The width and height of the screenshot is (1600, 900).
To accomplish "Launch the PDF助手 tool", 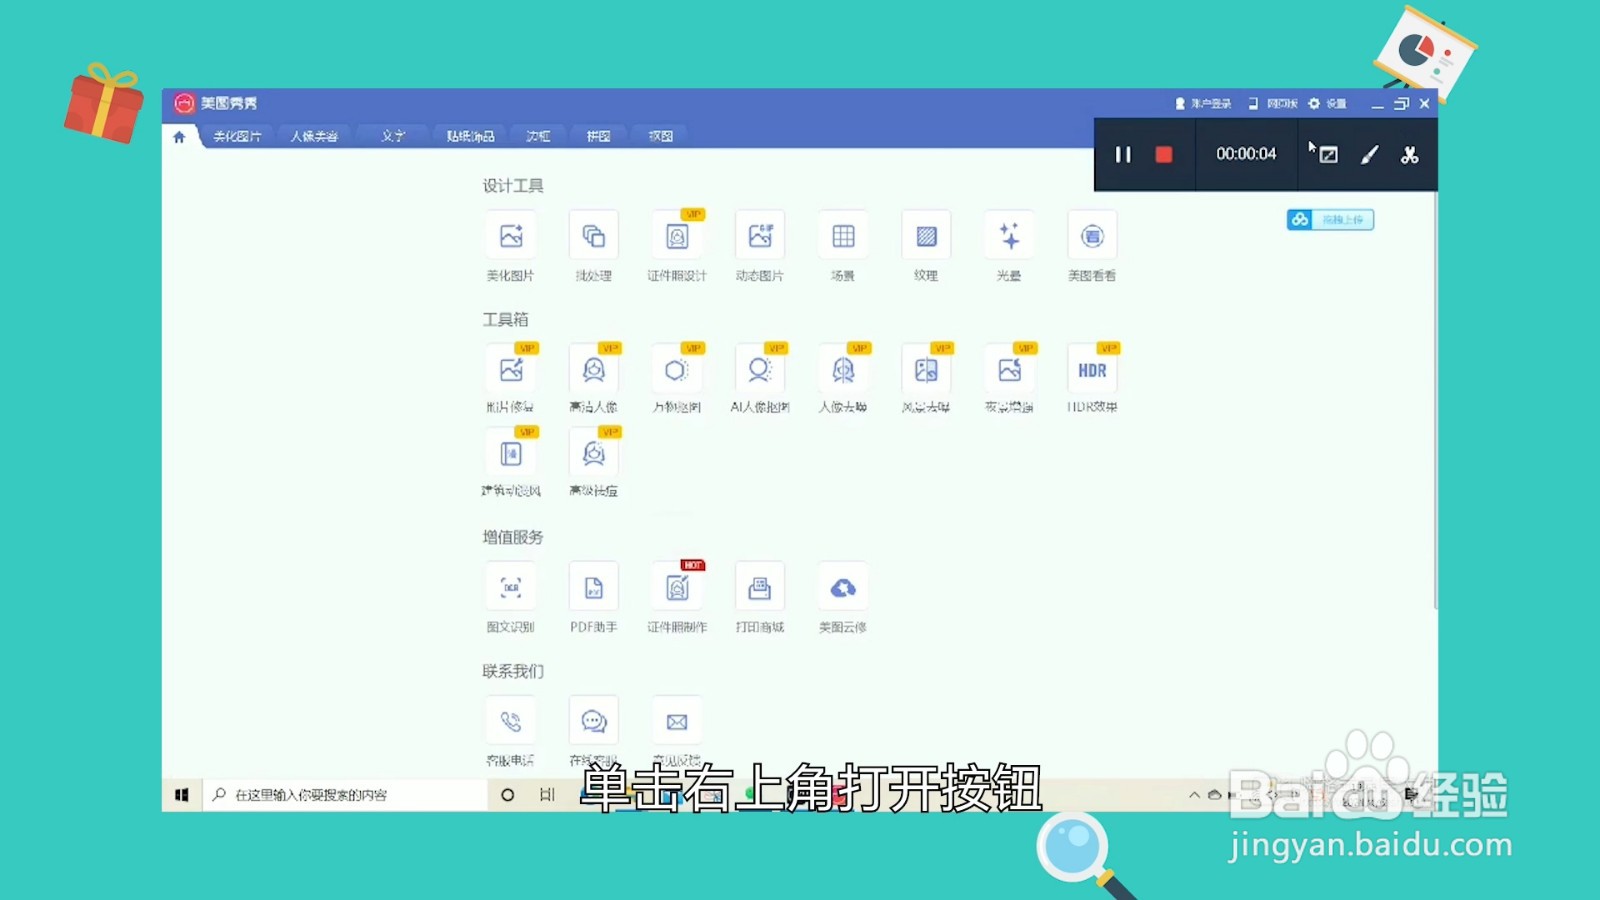I will tap(594, 588).
